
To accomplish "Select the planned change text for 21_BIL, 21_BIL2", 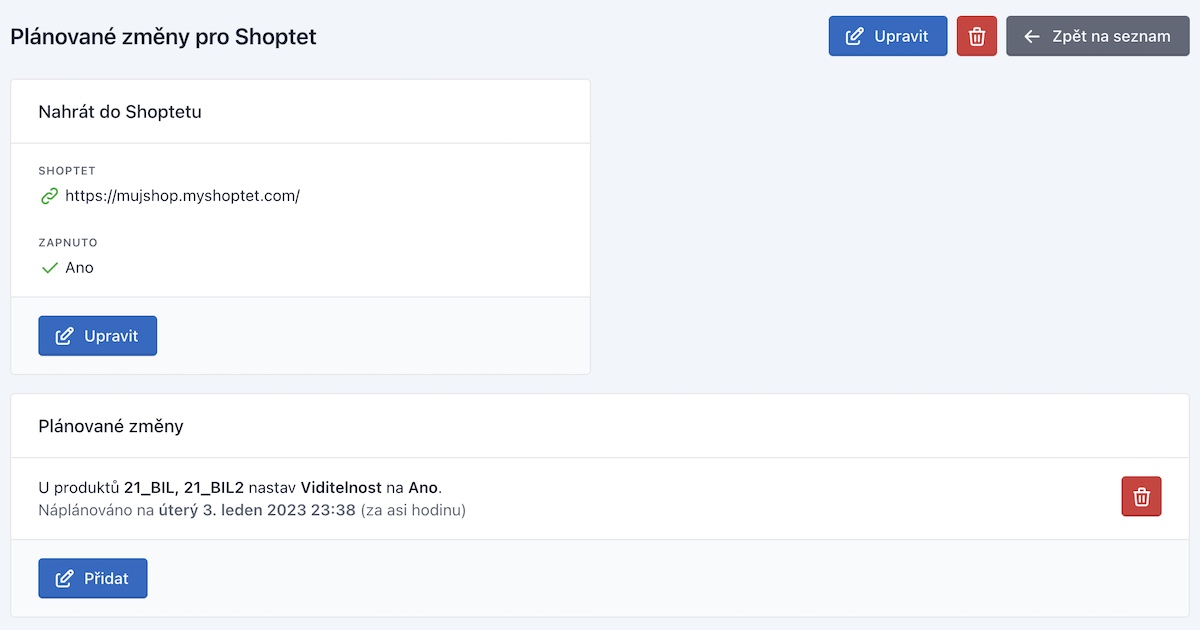I will (x=240, y=488).
